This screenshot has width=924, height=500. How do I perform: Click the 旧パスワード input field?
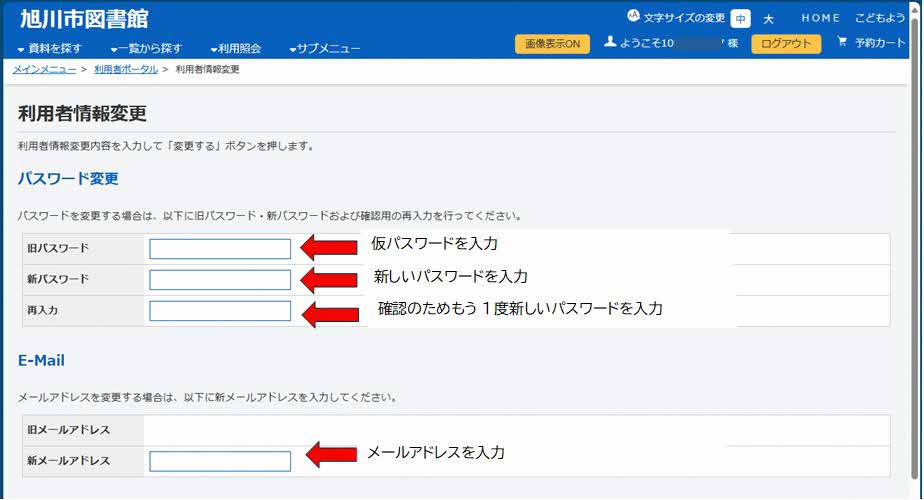[x=220, y=249]
